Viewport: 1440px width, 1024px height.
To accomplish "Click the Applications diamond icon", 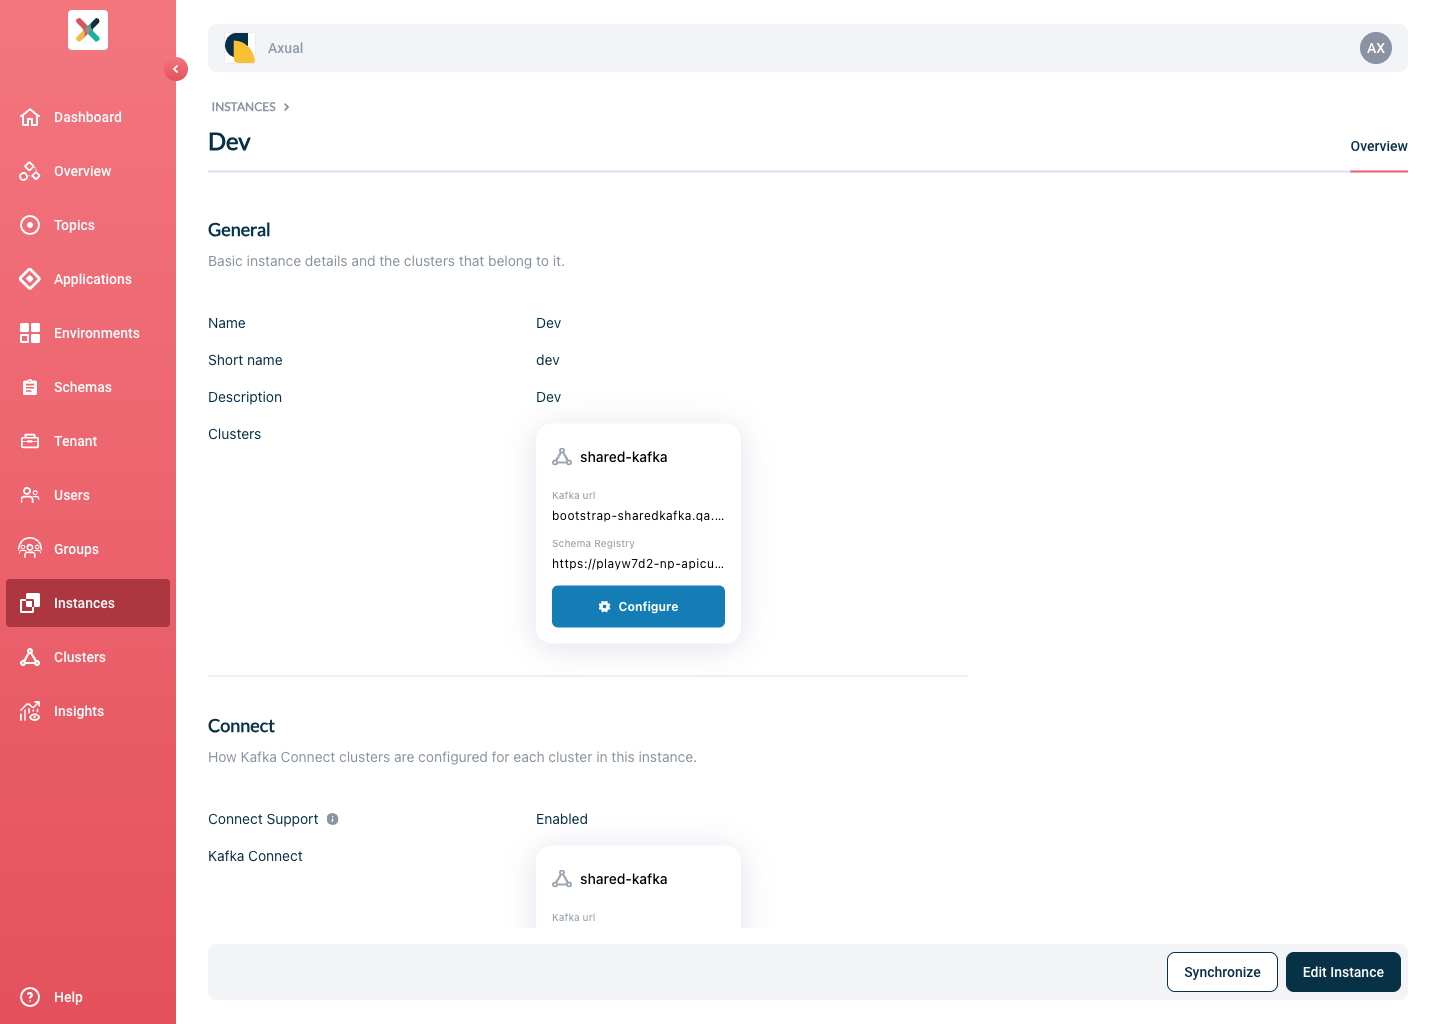I will coord(30,279).
